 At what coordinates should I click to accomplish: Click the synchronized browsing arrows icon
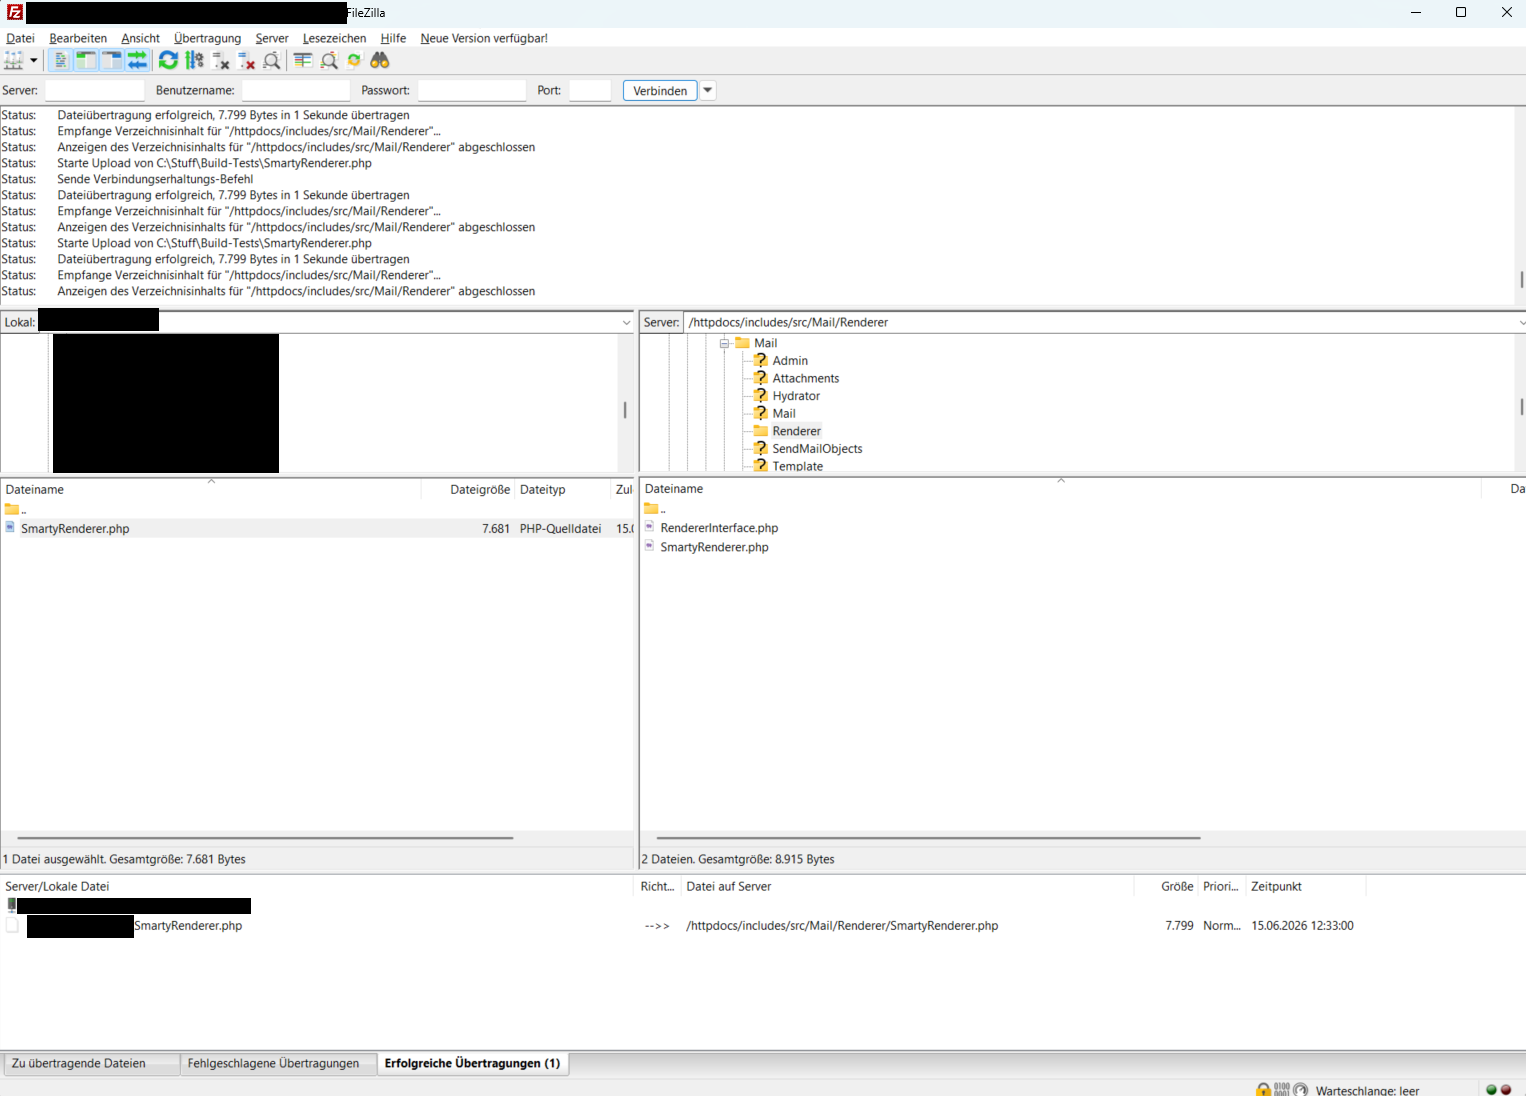(x=354, y=61)
